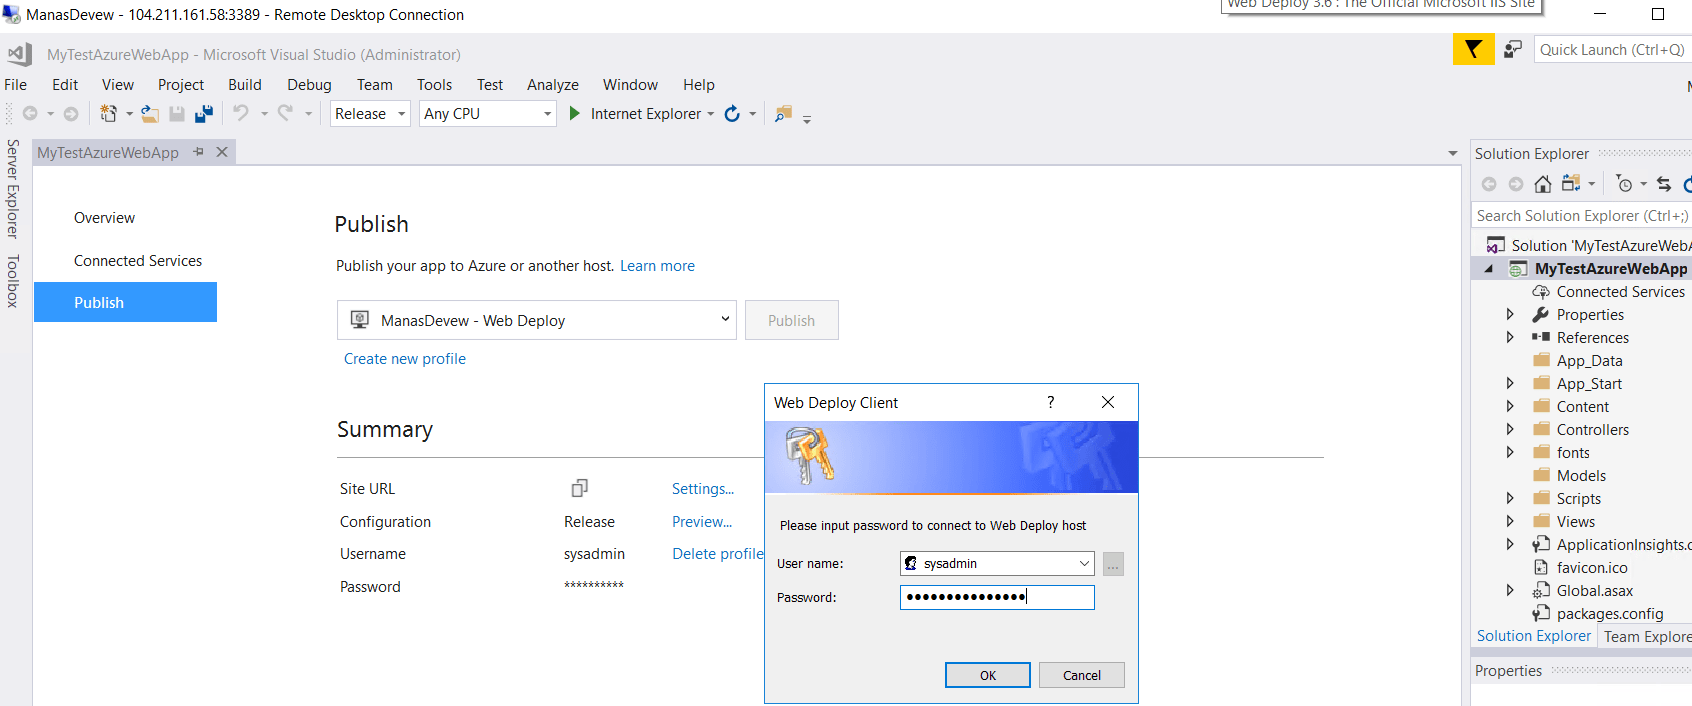Switch to the Overview page
This screenshot has height=706, width=1692.
tap(104, 218)
